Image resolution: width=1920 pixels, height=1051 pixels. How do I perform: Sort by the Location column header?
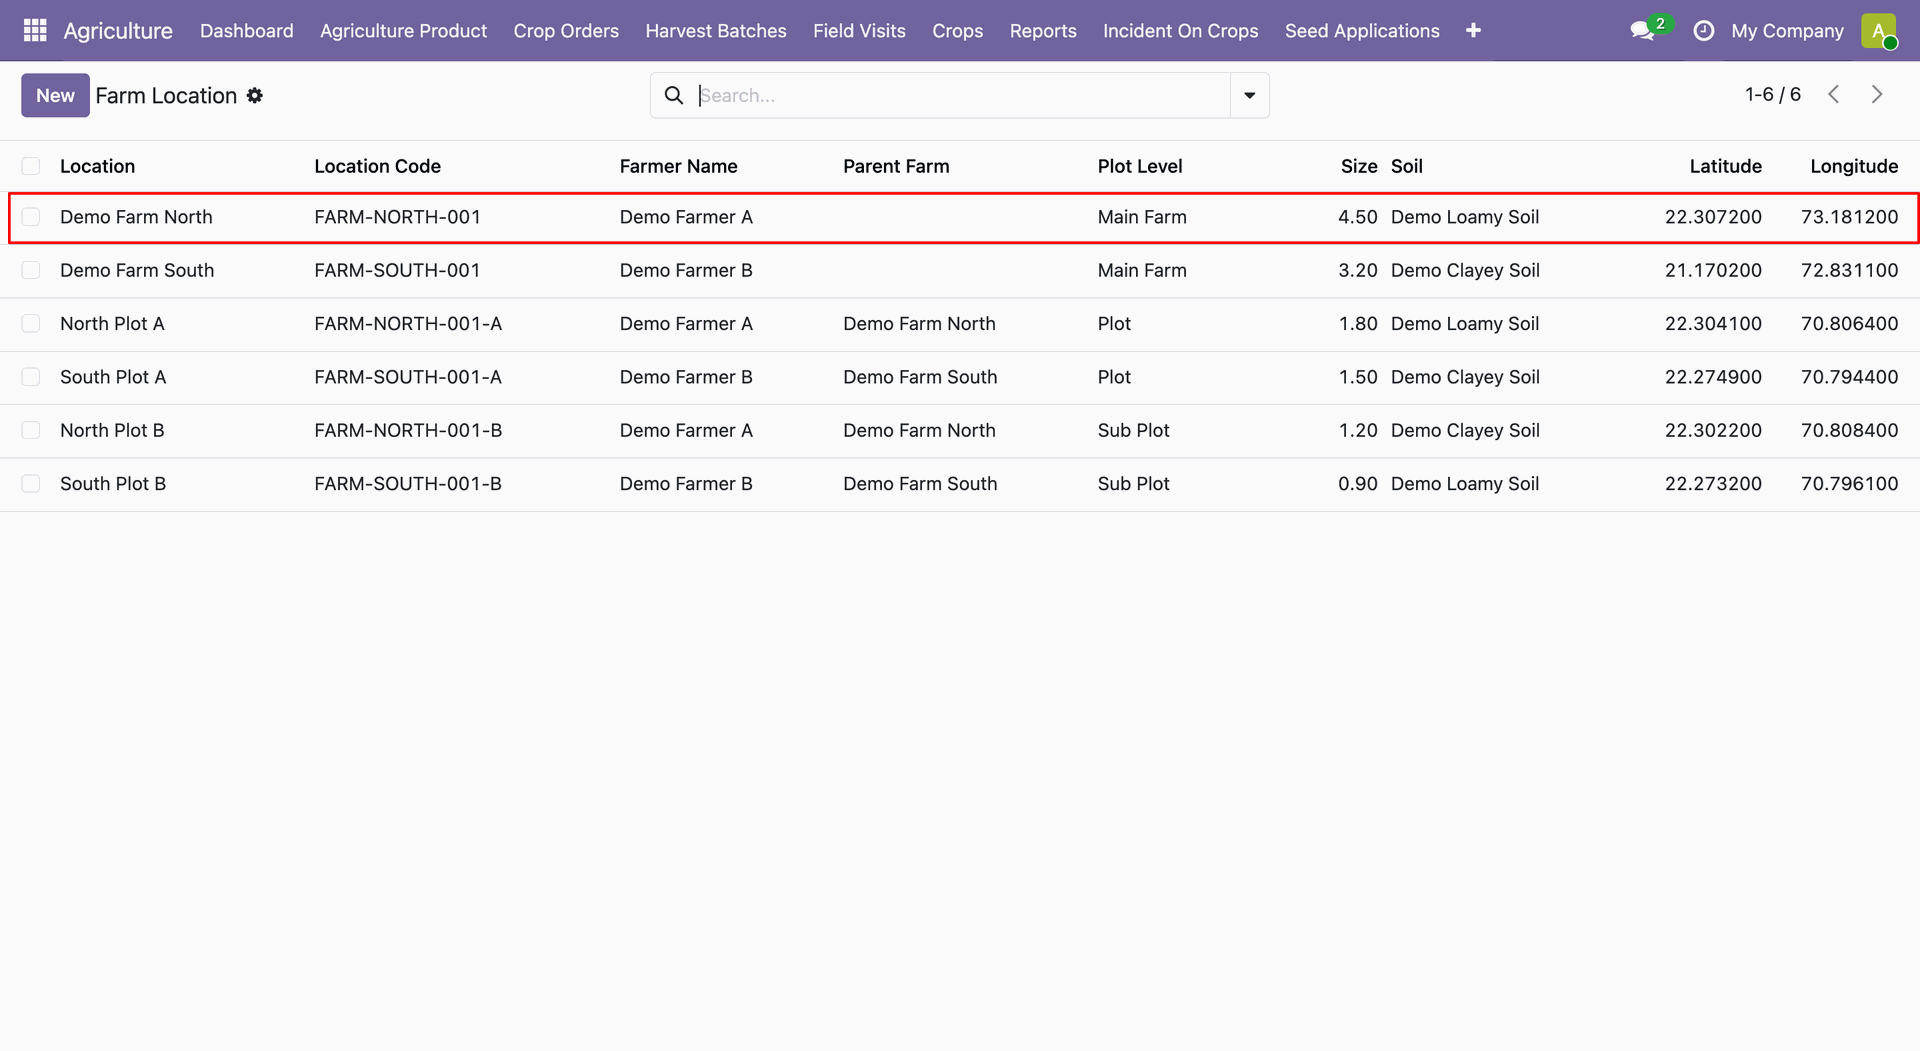(97, 167)
